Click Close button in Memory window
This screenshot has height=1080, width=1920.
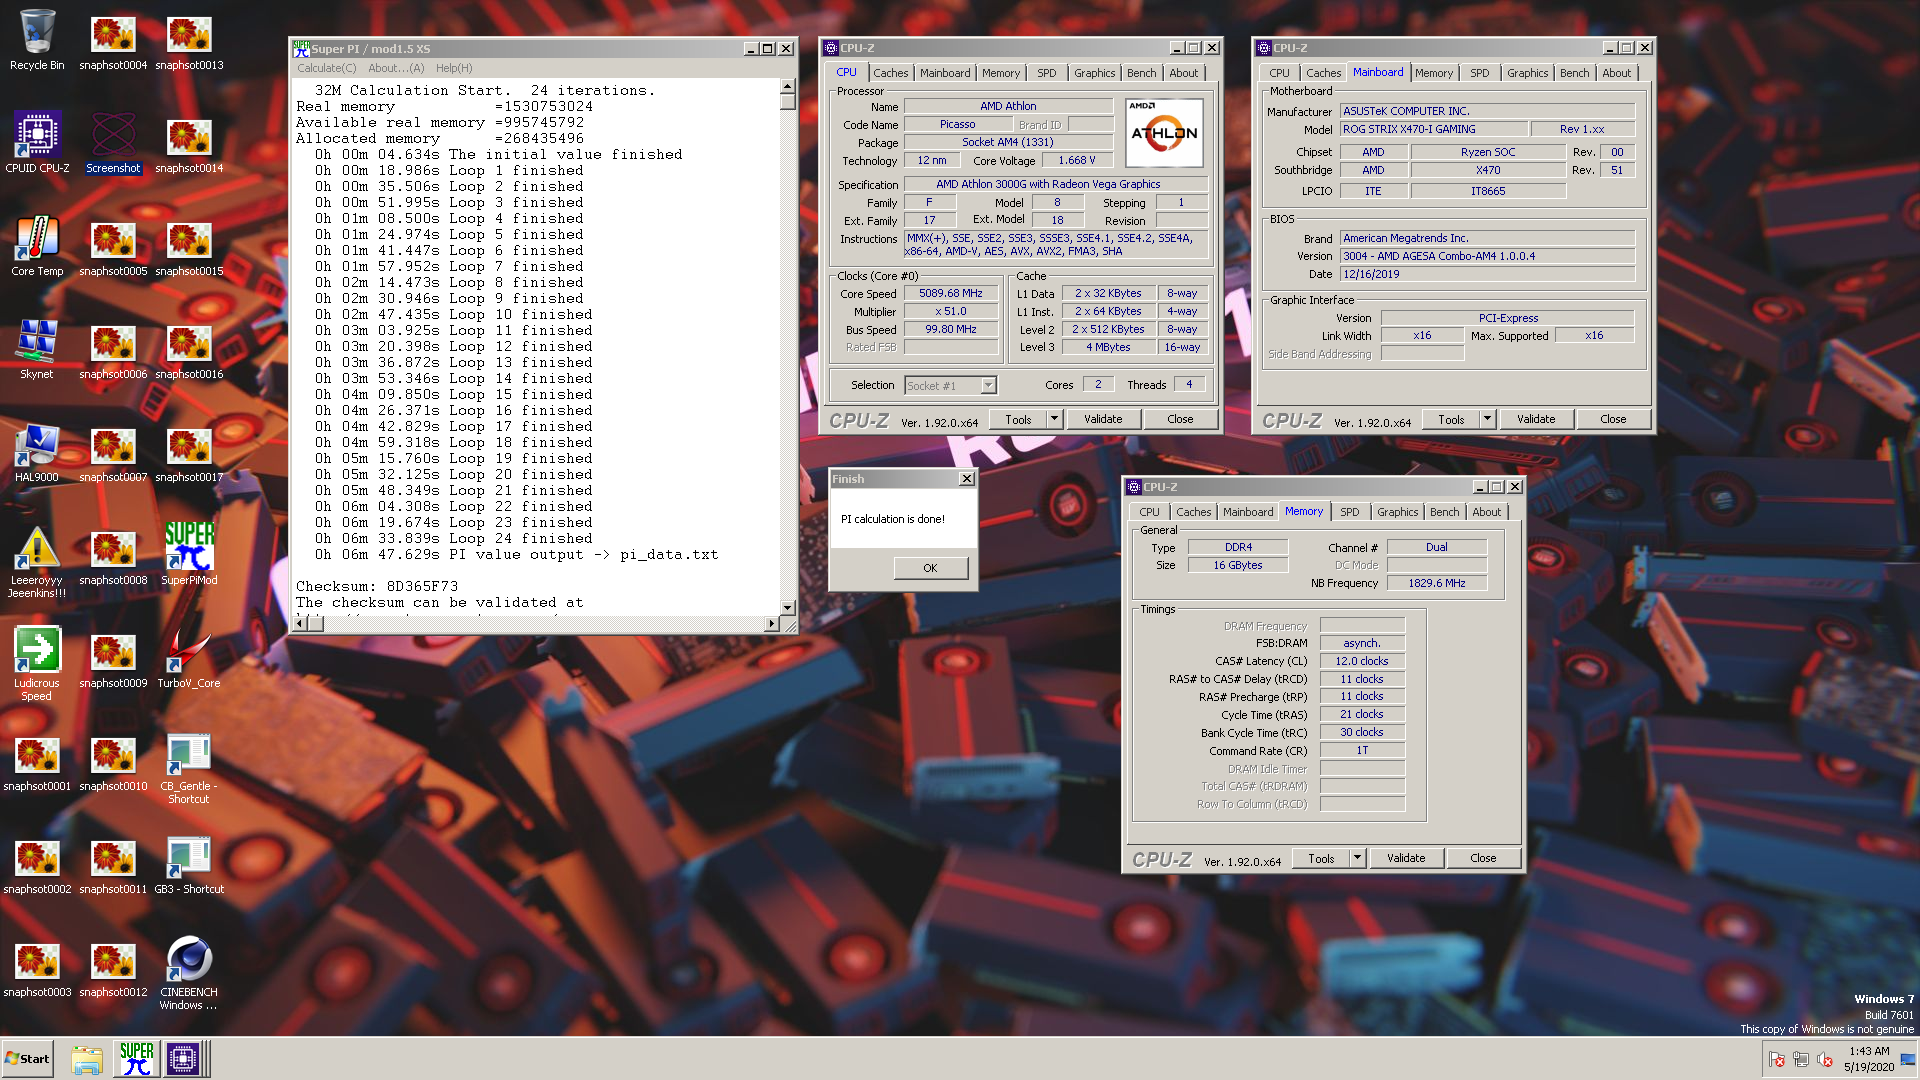pos(1483,858)
